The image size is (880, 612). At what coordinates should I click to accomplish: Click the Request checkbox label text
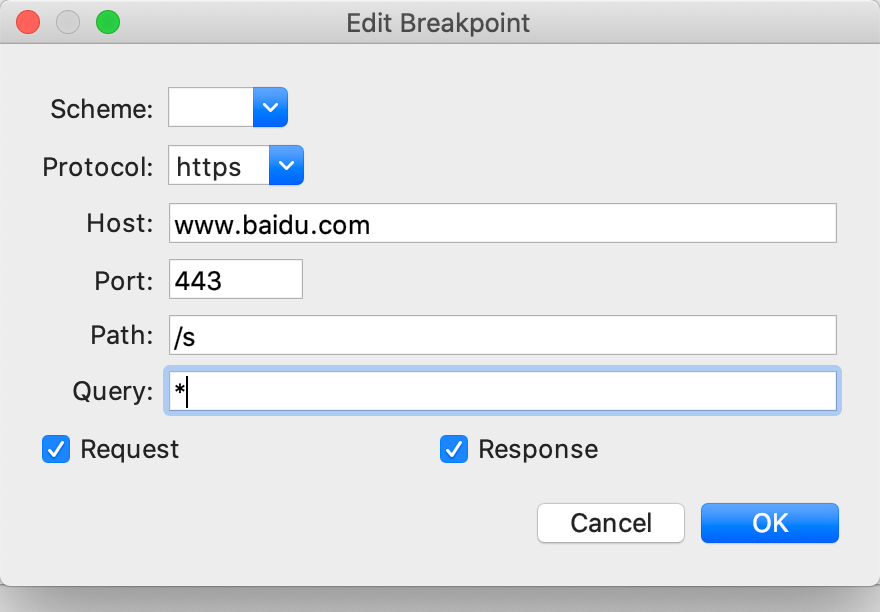pos(130,450)
